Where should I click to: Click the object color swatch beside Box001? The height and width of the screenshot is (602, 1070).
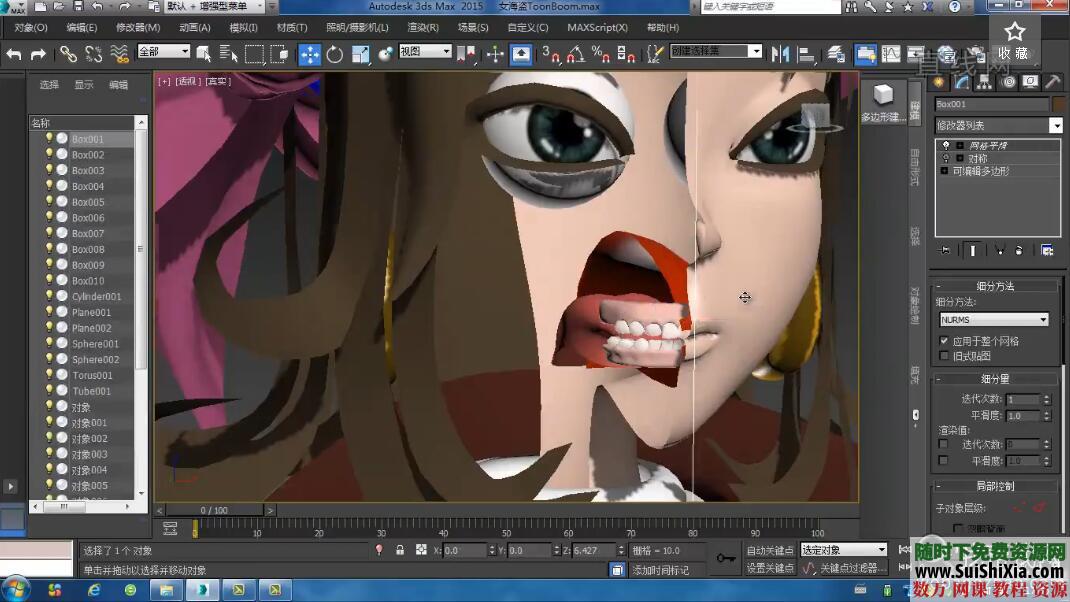(1057, 104)
